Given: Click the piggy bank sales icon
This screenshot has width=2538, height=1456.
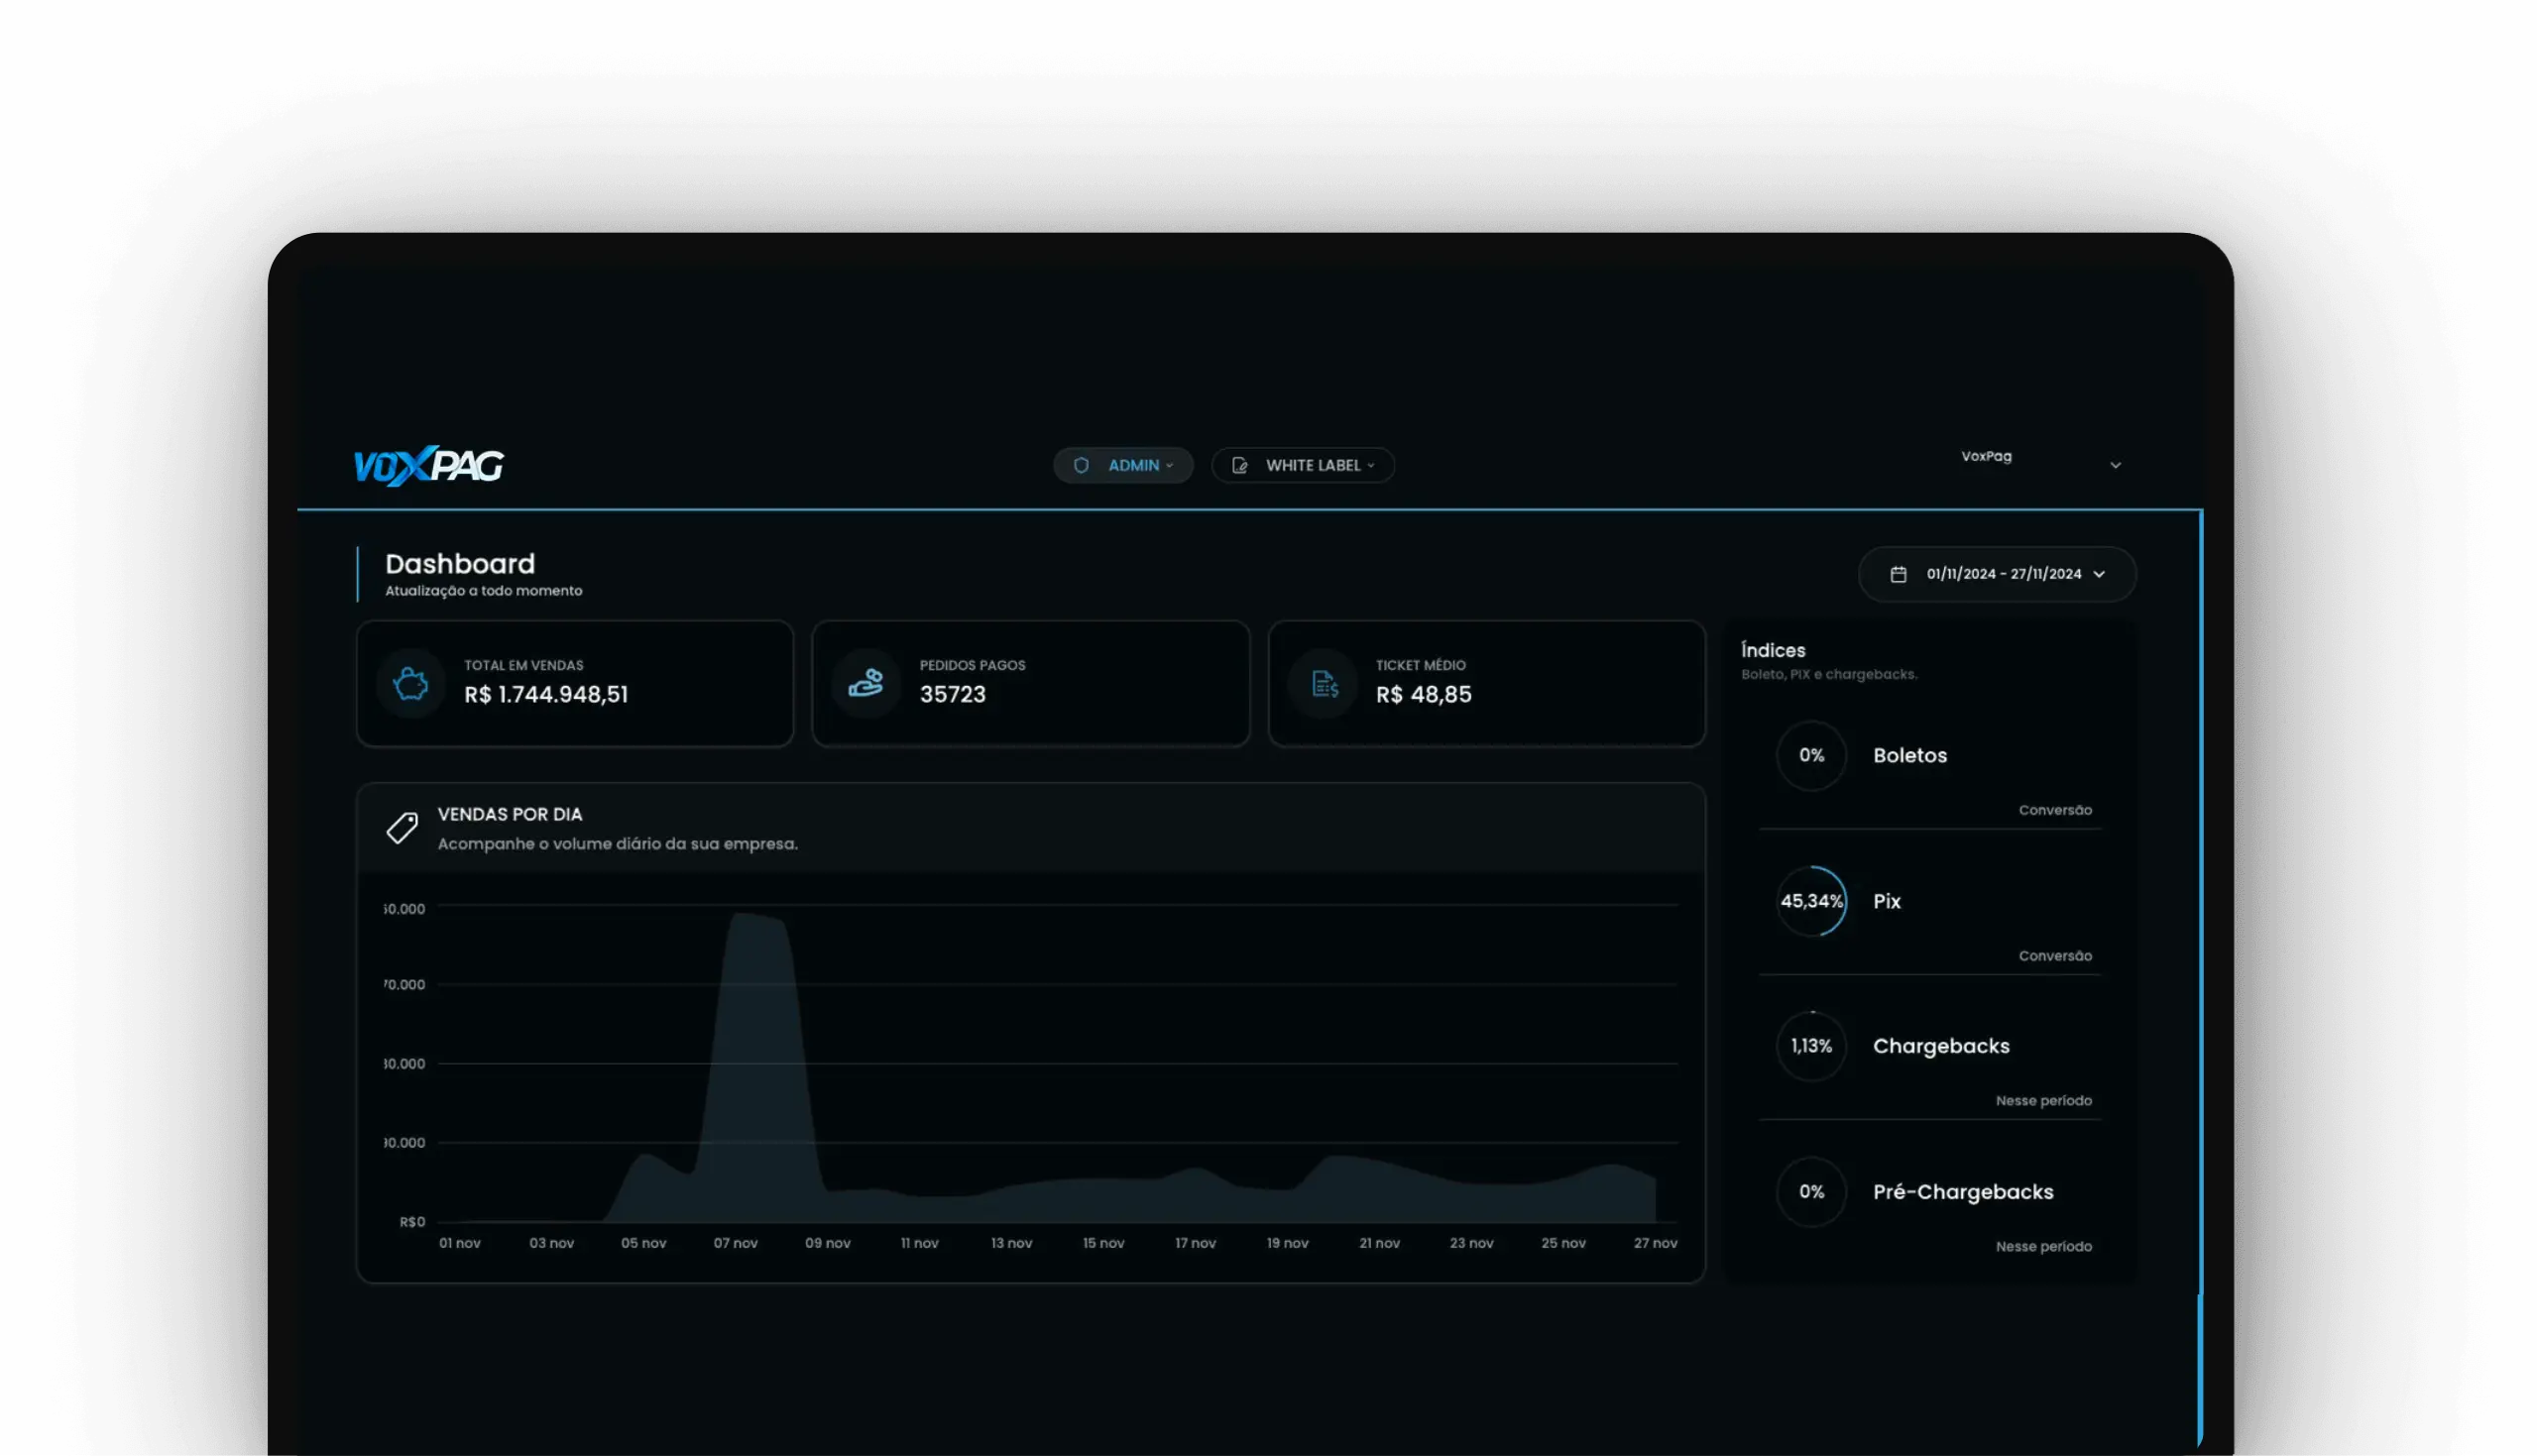Looking at the screenshot, I should tap(410, 684).
